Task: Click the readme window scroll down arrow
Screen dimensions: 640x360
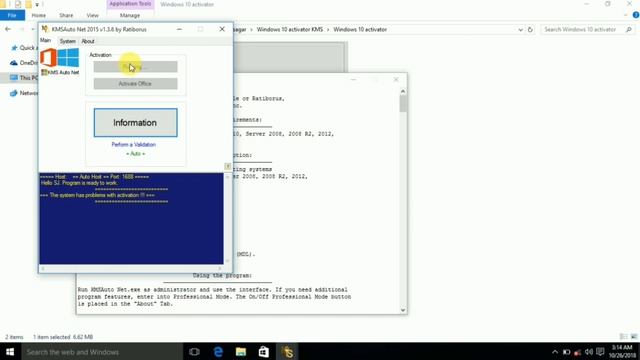Action: click(x=403, y=310)
